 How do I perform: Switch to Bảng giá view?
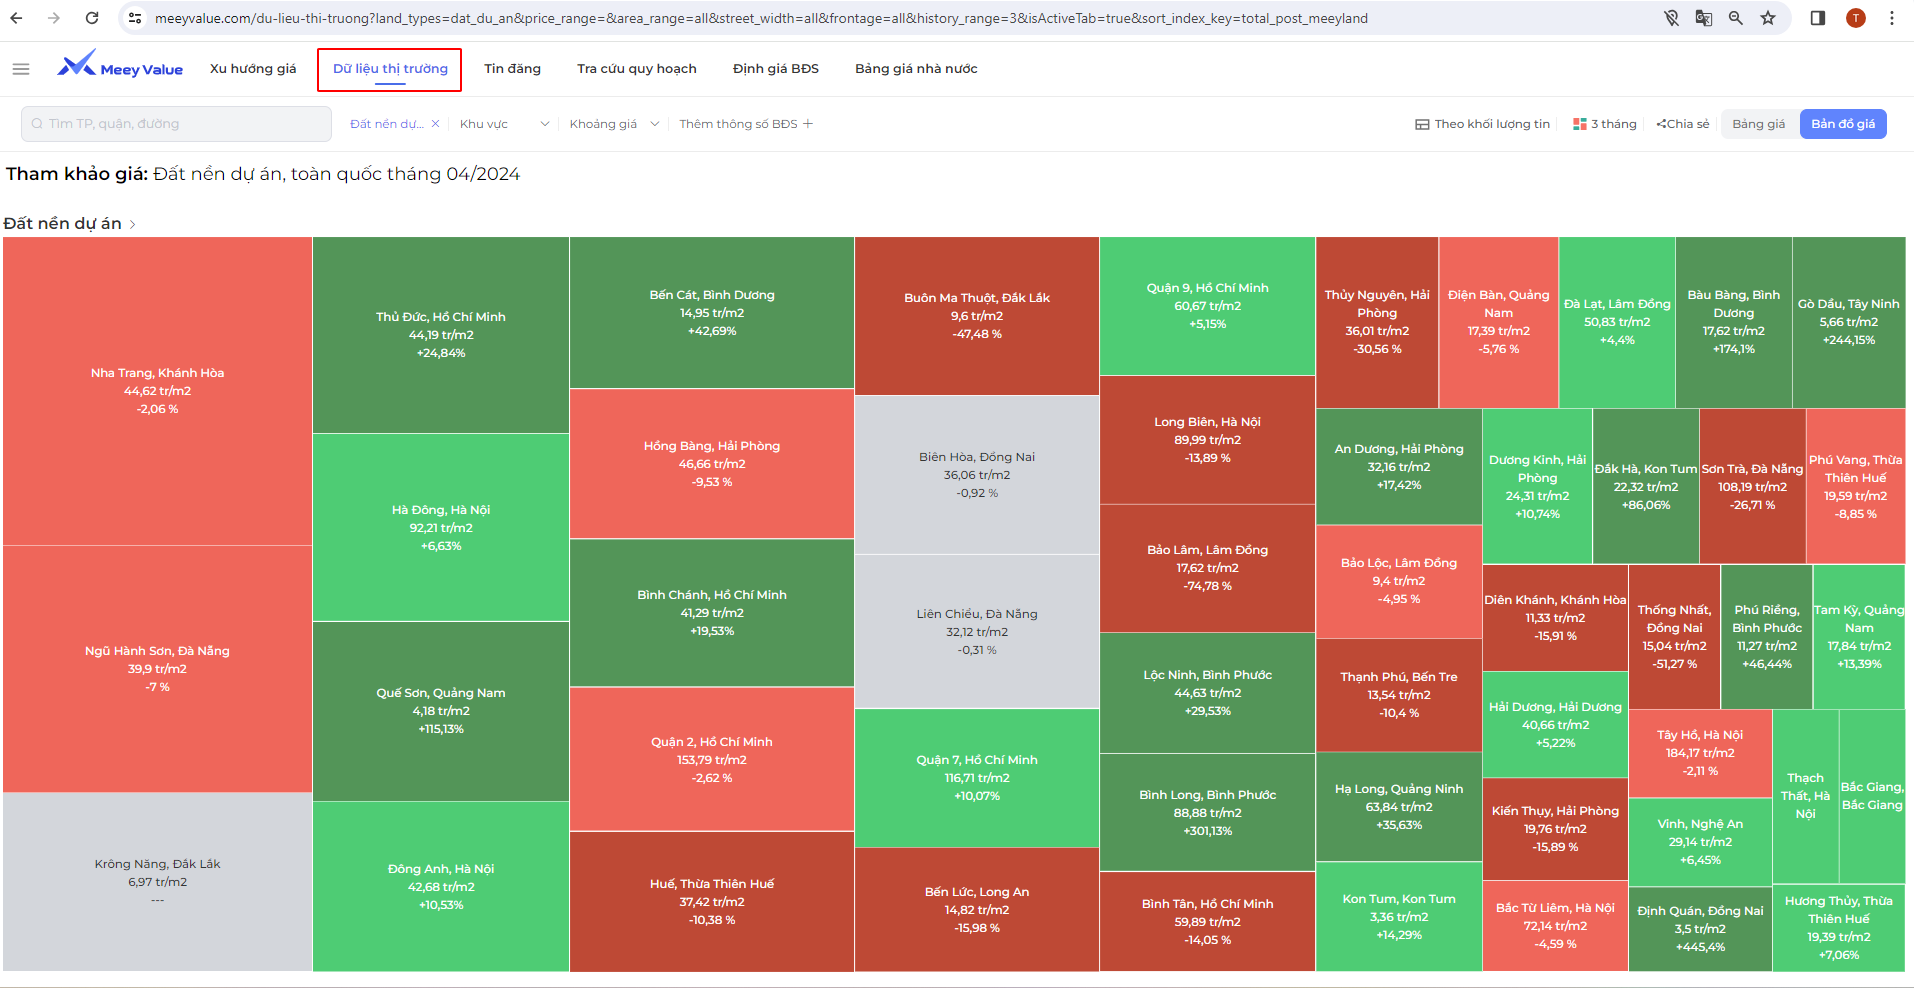coord(1758,124)
